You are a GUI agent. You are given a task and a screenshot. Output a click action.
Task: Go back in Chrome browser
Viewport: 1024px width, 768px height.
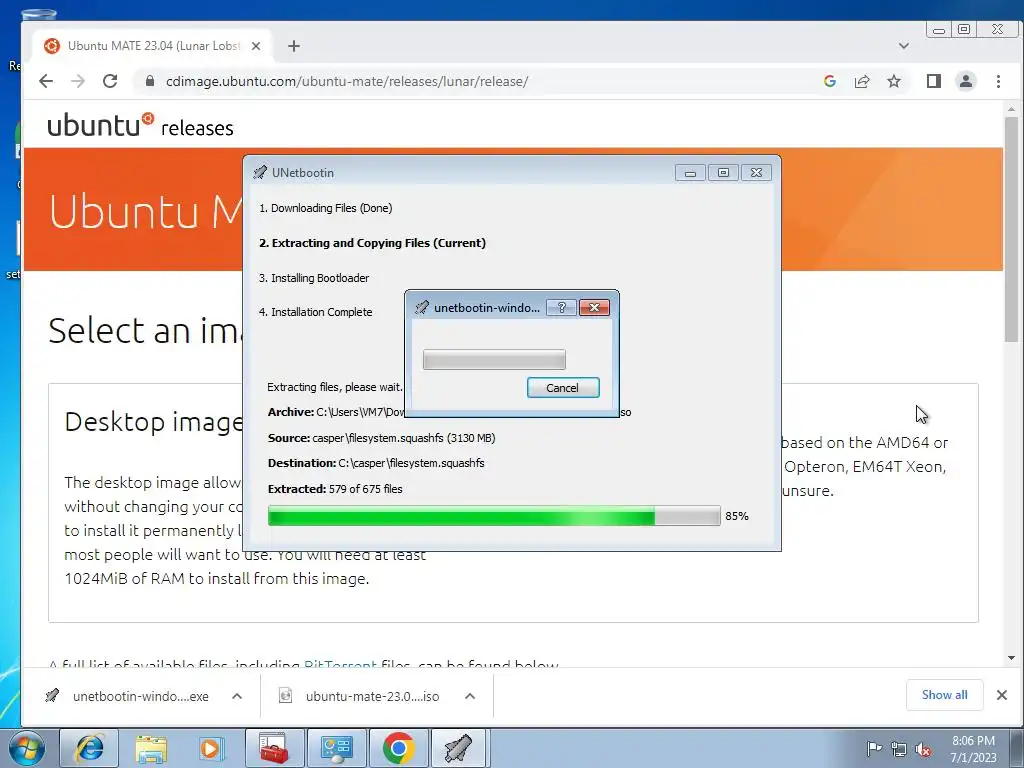[46, 81]
